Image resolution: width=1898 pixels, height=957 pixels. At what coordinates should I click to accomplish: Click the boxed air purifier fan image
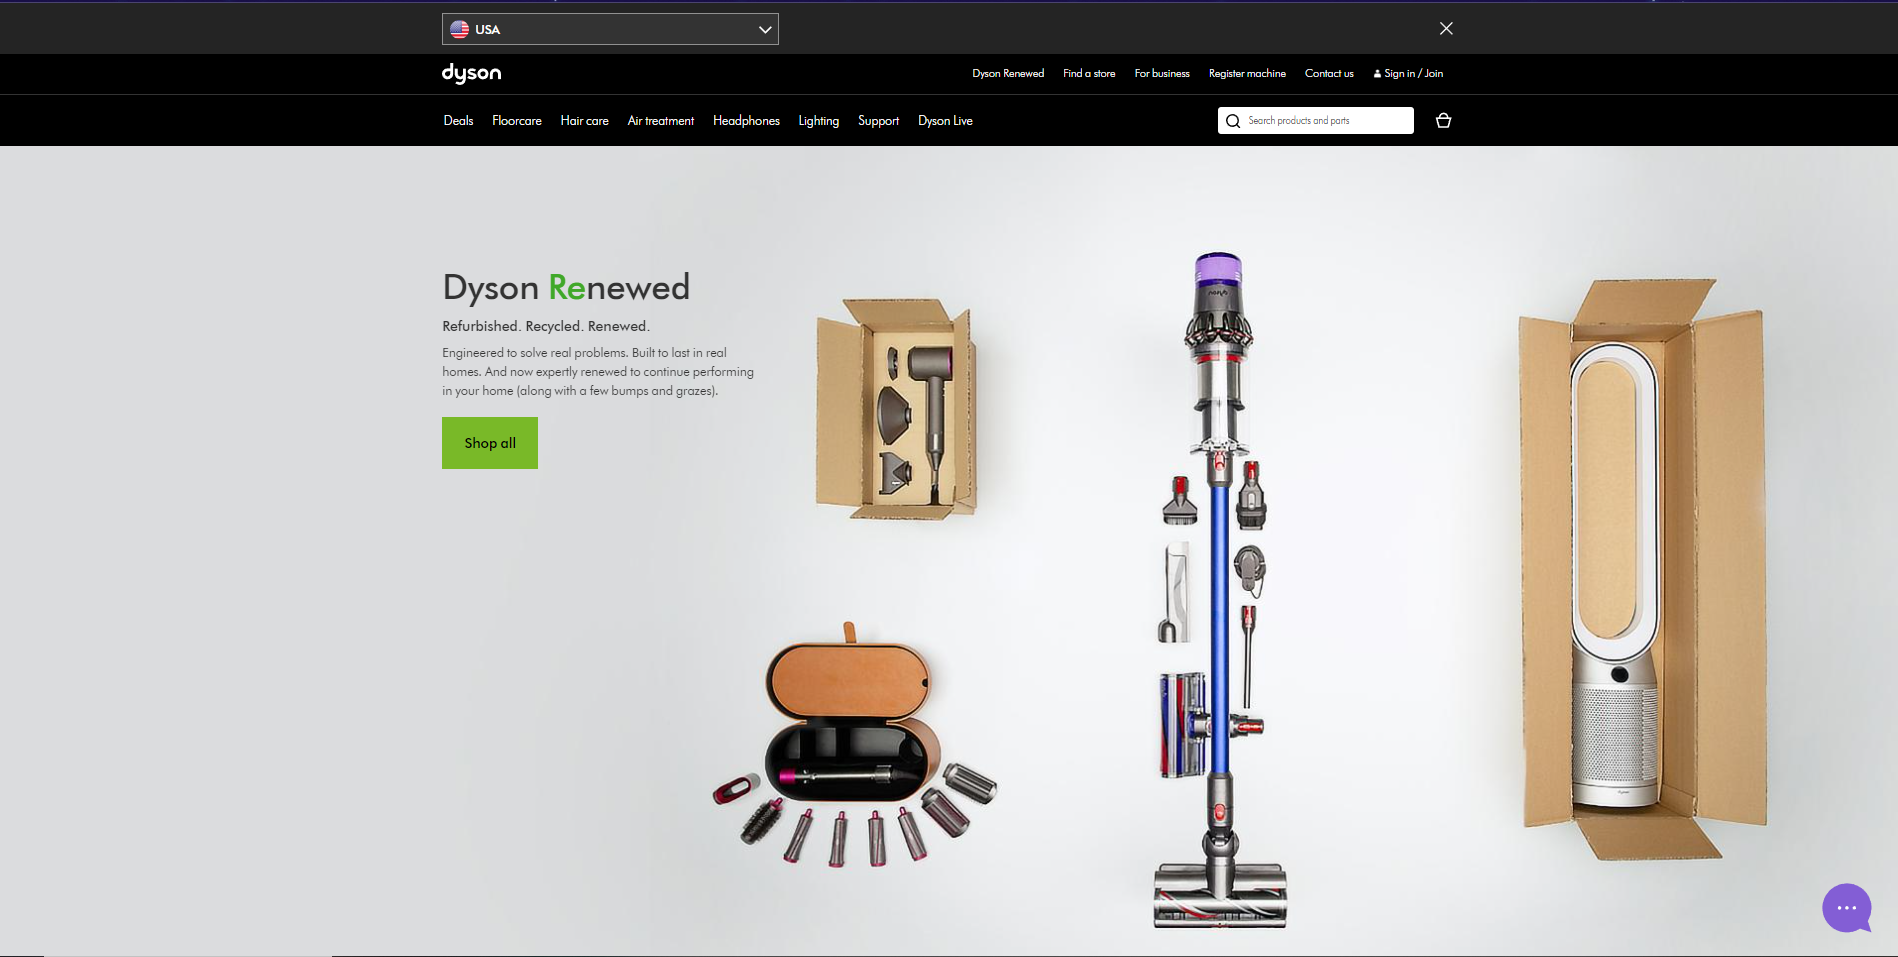click(x=1642, y=568)
